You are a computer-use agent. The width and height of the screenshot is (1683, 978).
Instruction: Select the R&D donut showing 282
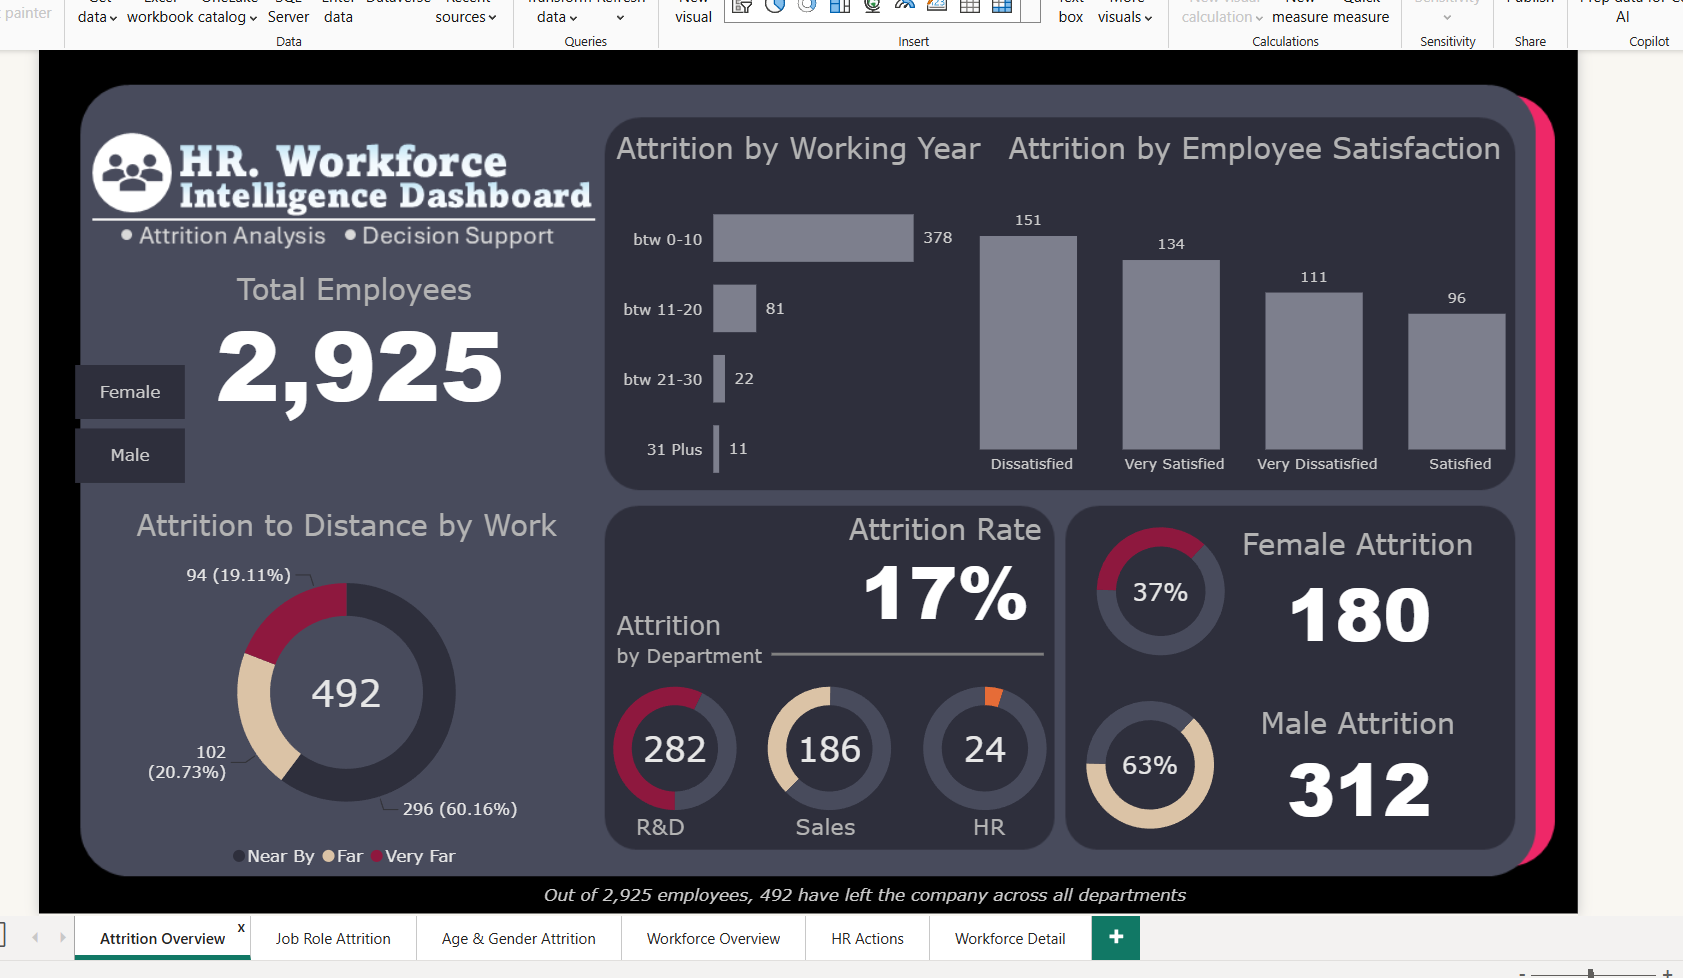(x=675, y=748)
